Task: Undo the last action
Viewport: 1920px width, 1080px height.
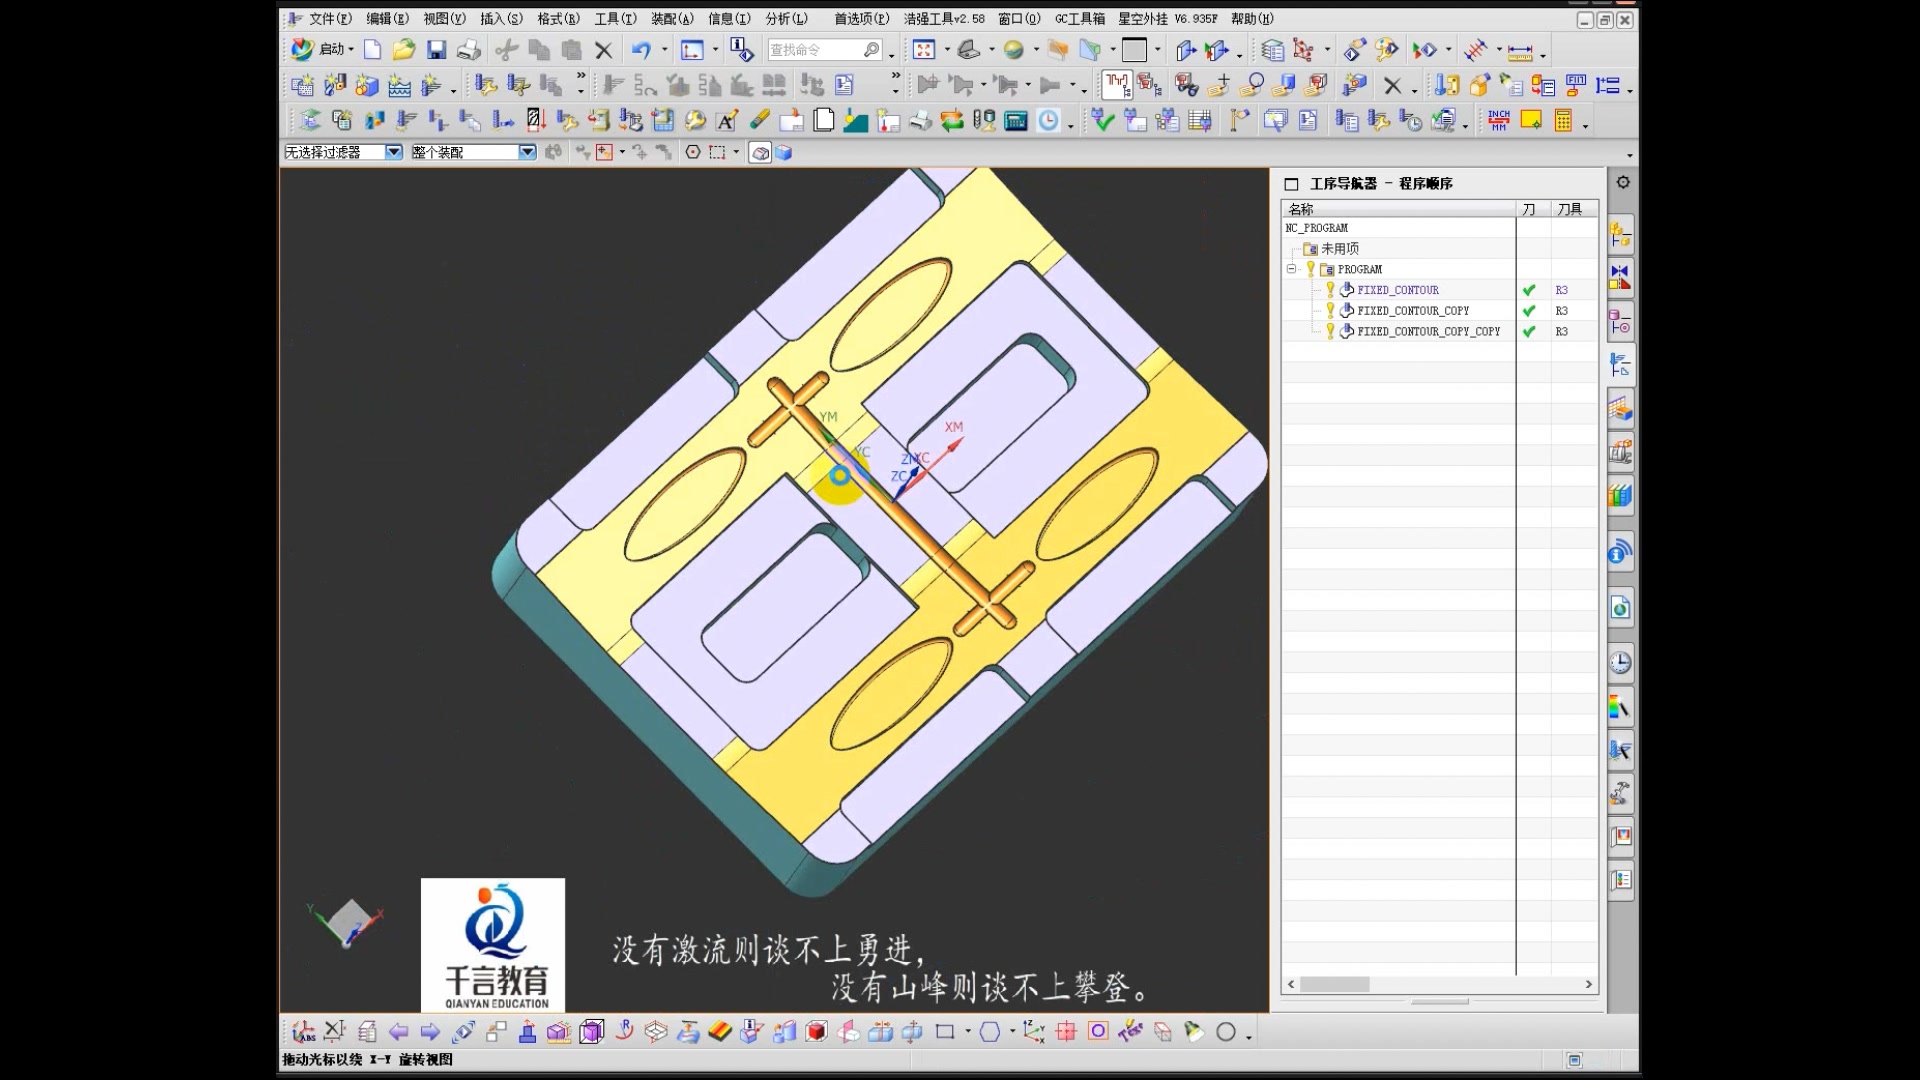Action: point(640,49)
